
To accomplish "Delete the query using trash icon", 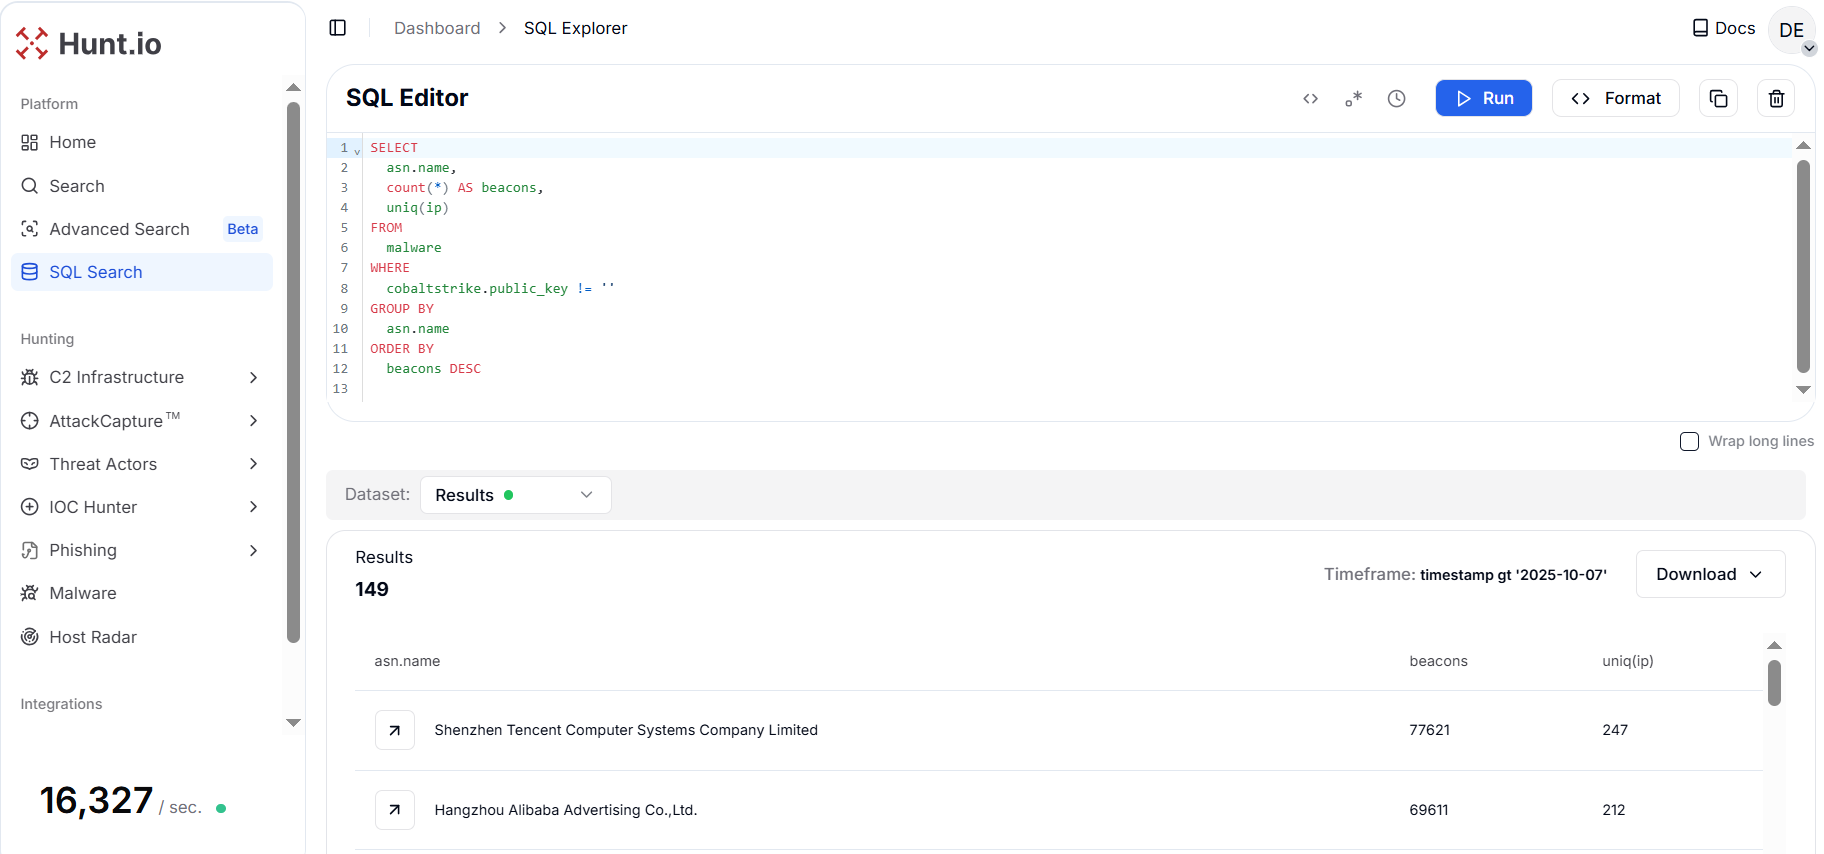I will coord(1776,98).
